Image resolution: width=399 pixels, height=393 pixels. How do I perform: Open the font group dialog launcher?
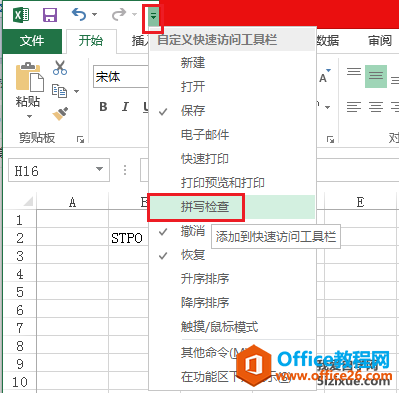point(330,139)
